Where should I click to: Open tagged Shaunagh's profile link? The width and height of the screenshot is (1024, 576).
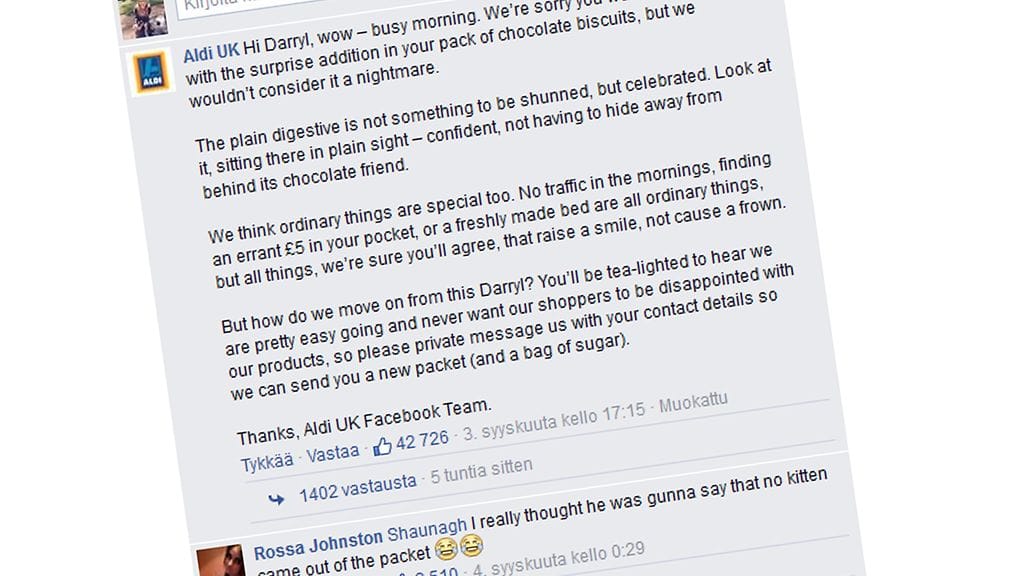point(427,530)
